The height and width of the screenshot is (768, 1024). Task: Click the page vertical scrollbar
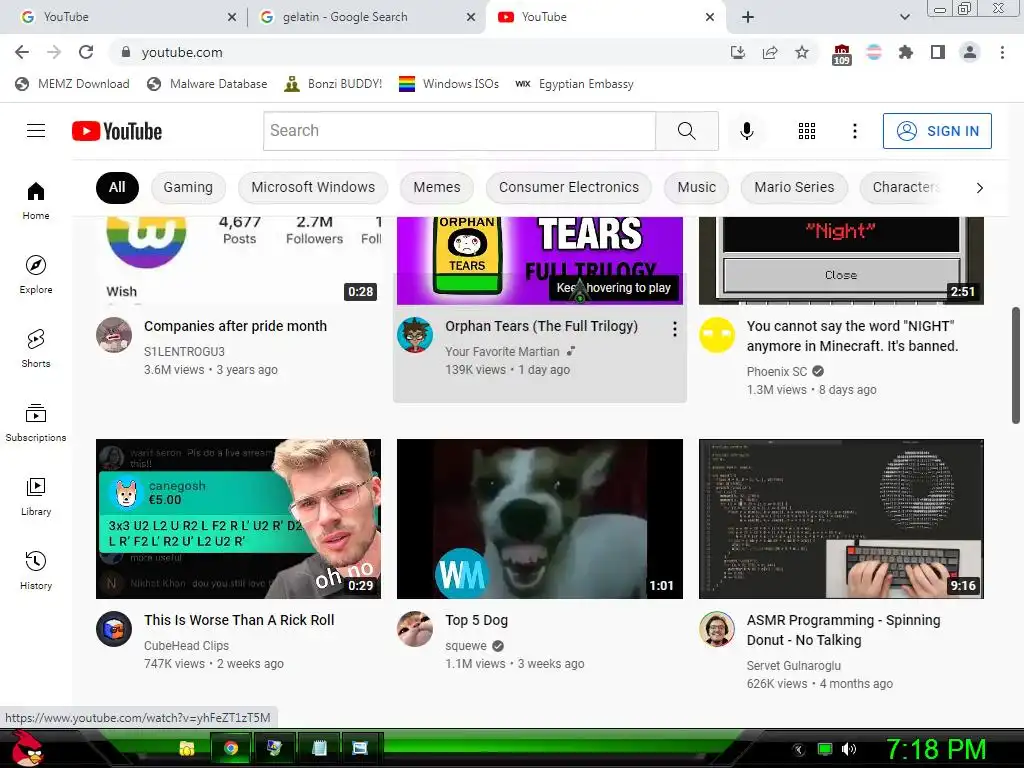(1016, 366)
